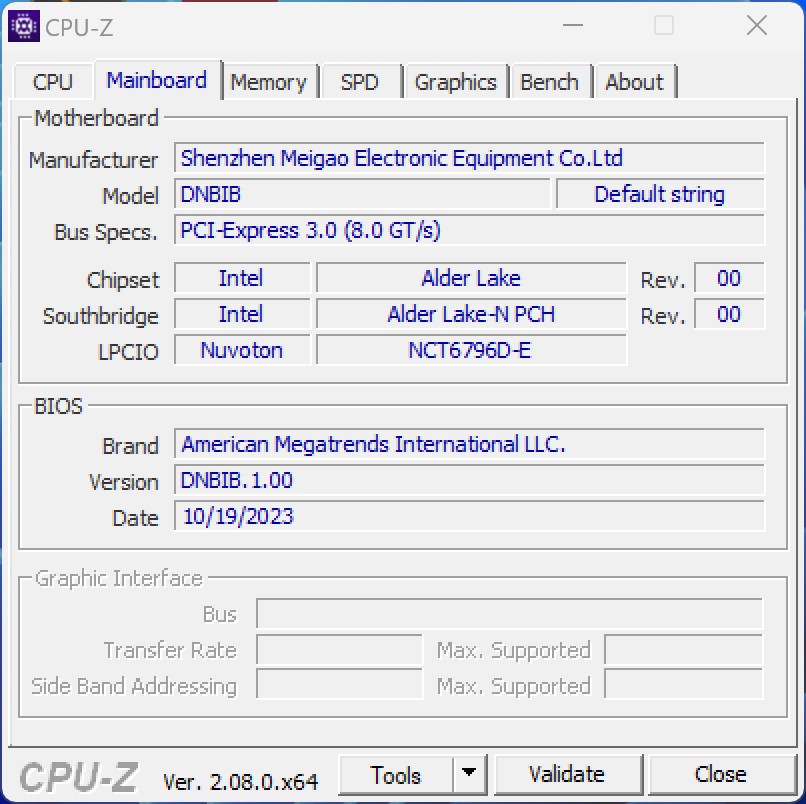The image size is (806, 804).
Task: Go to the SPD tab
Action: click(x=360, y=82)
